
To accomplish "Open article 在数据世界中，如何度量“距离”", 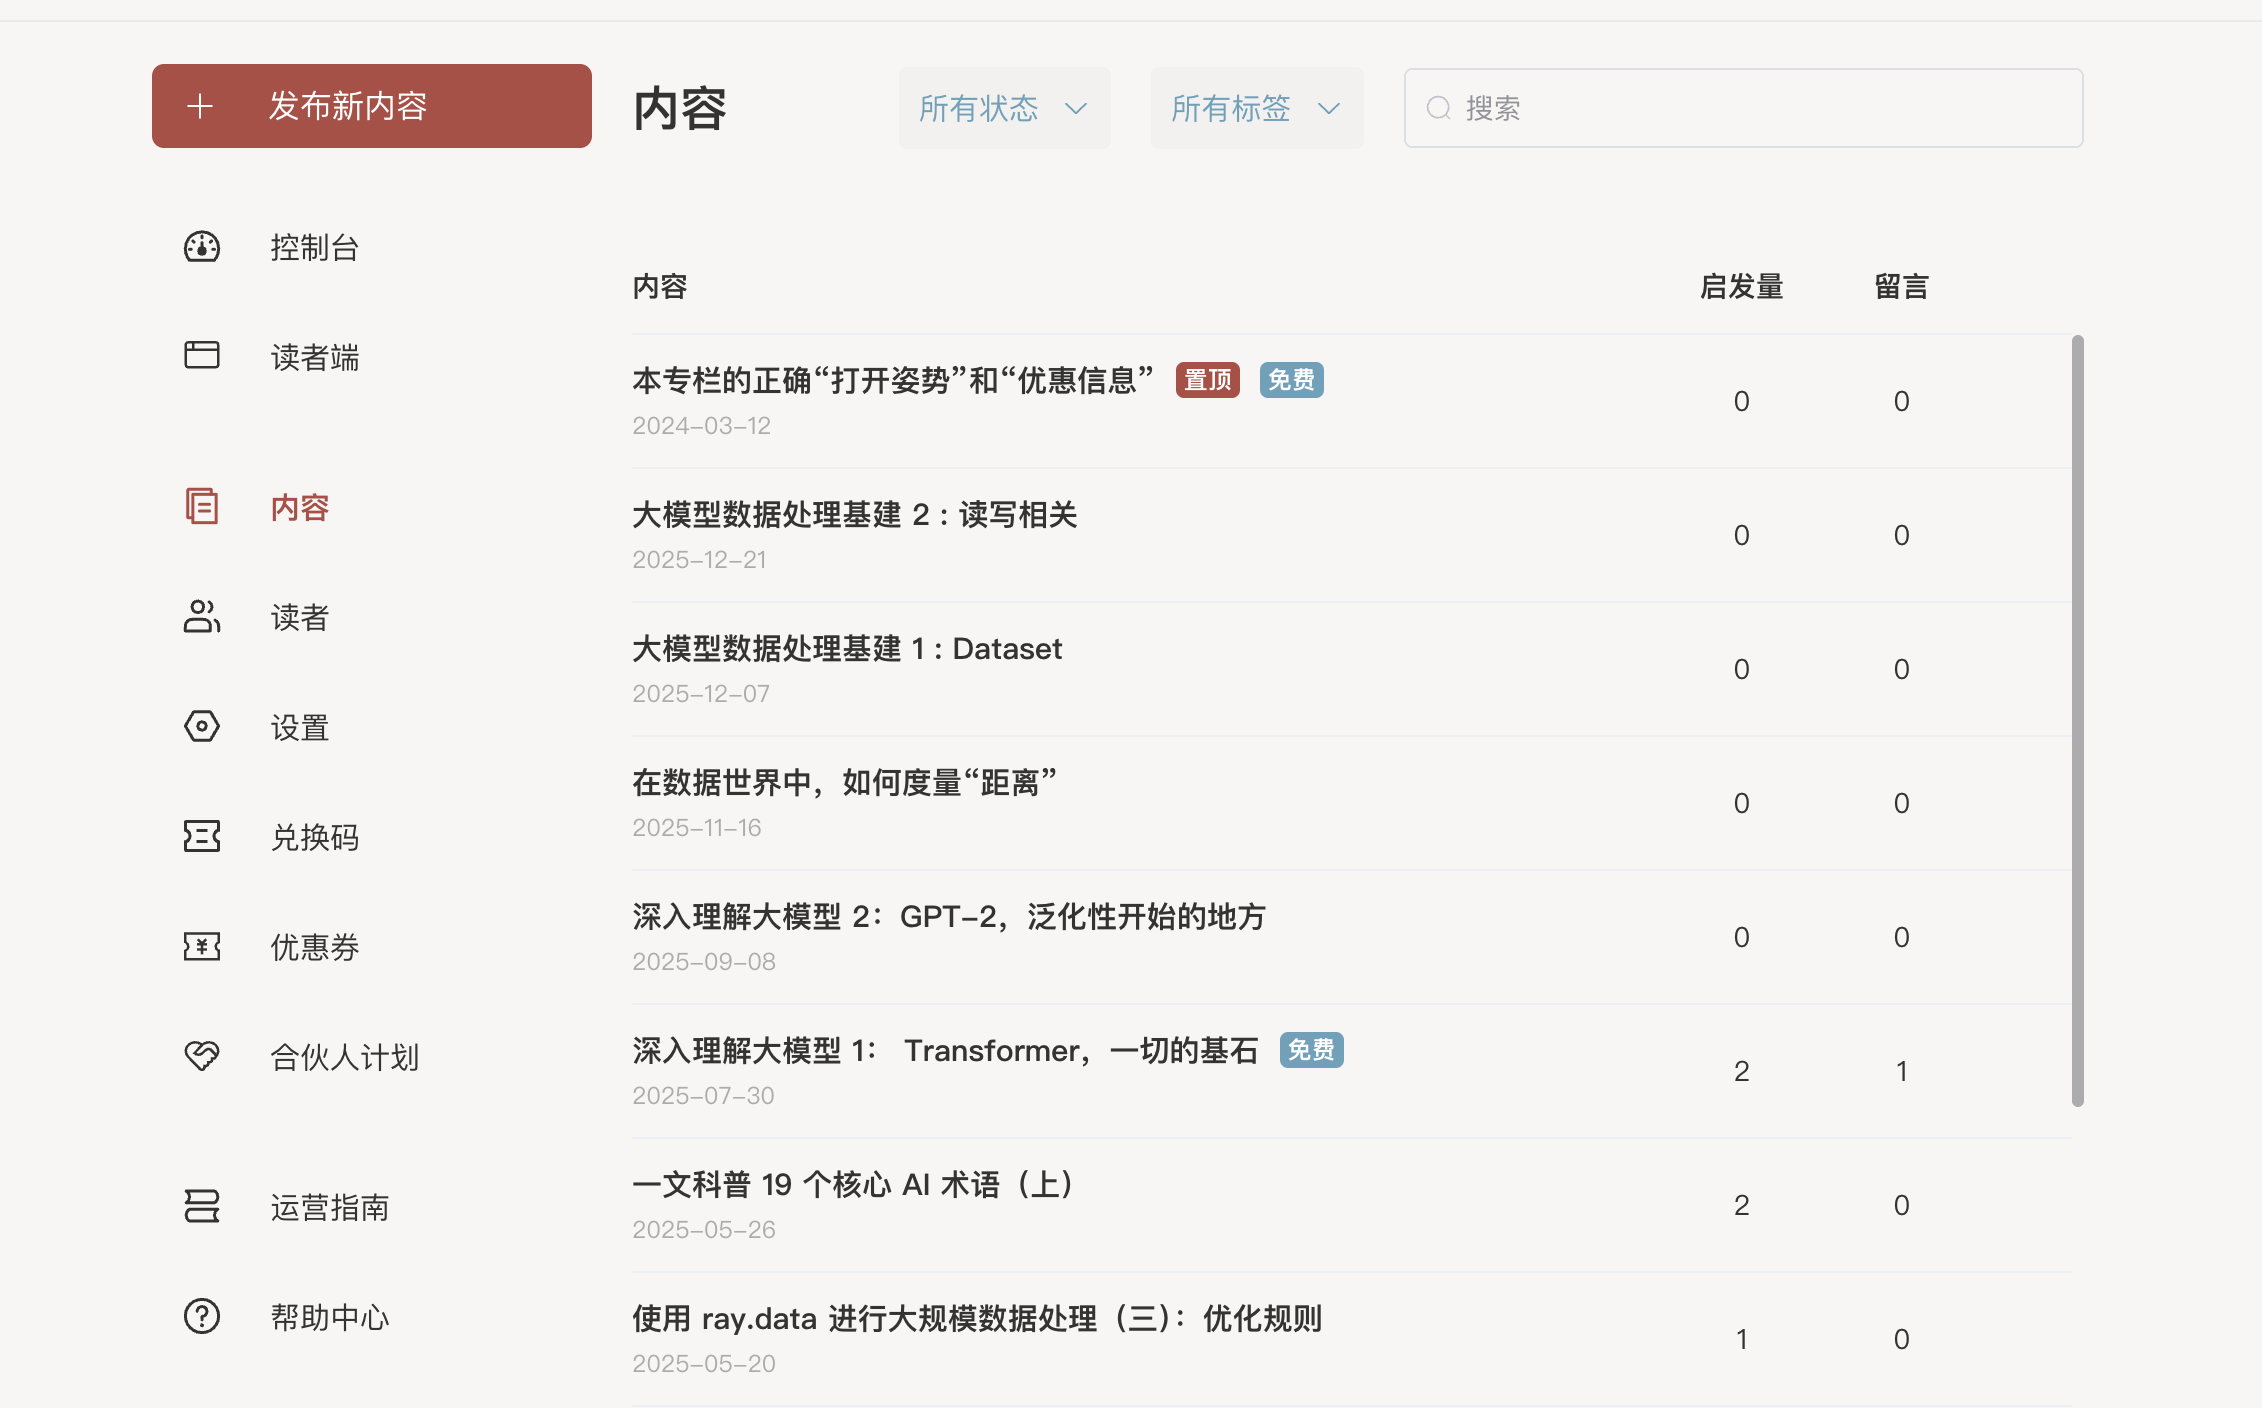I will click(844, 783).
